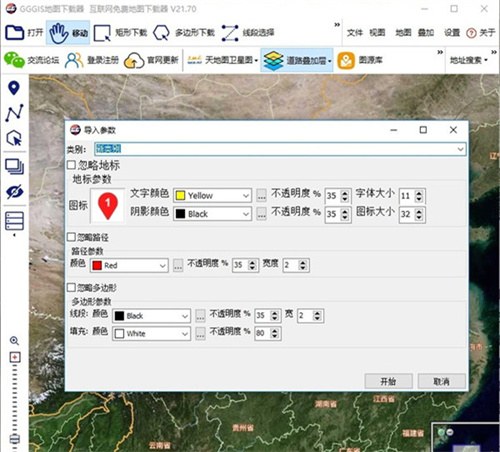The width and height of the screenshot is (500, 452).
Task: Open the 地址搜索 dropdown
Action: (468, 60)
